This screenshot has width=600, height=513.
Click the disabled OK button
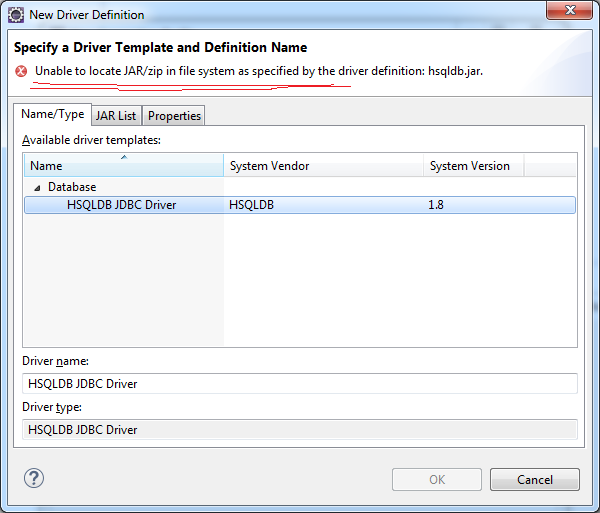pyautogui.click(x=437, y=479)
